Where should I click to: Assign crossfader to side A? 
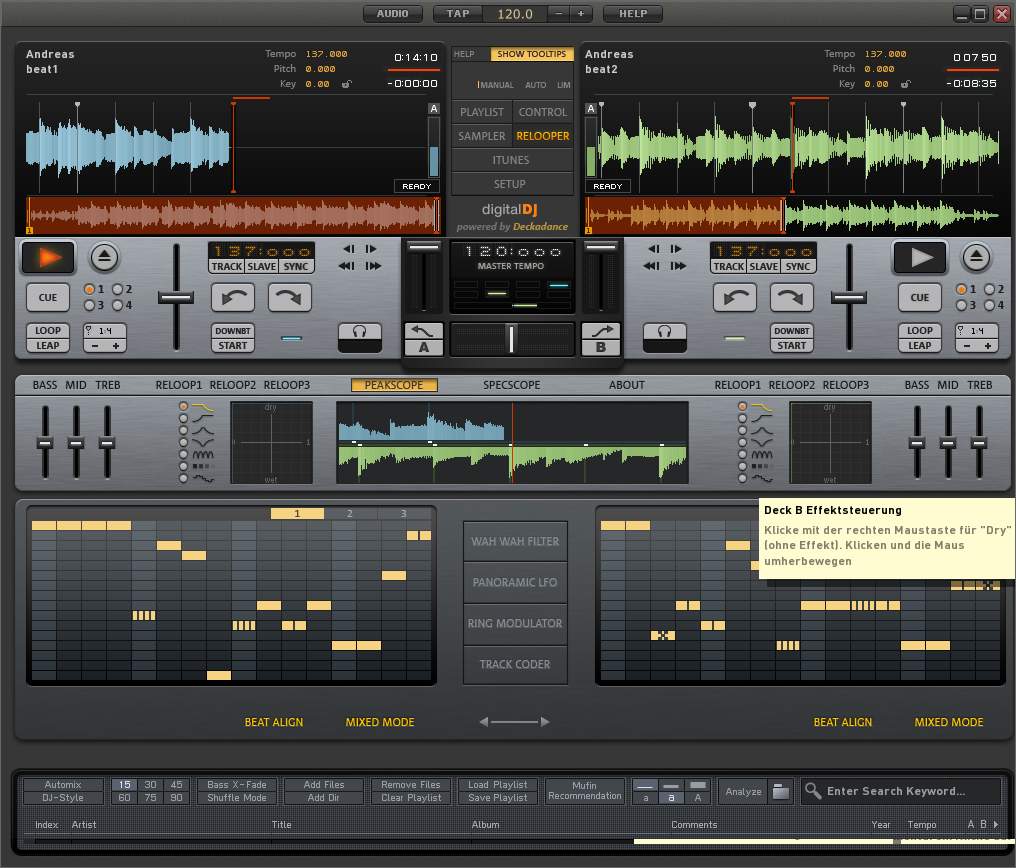coord(424,339)
